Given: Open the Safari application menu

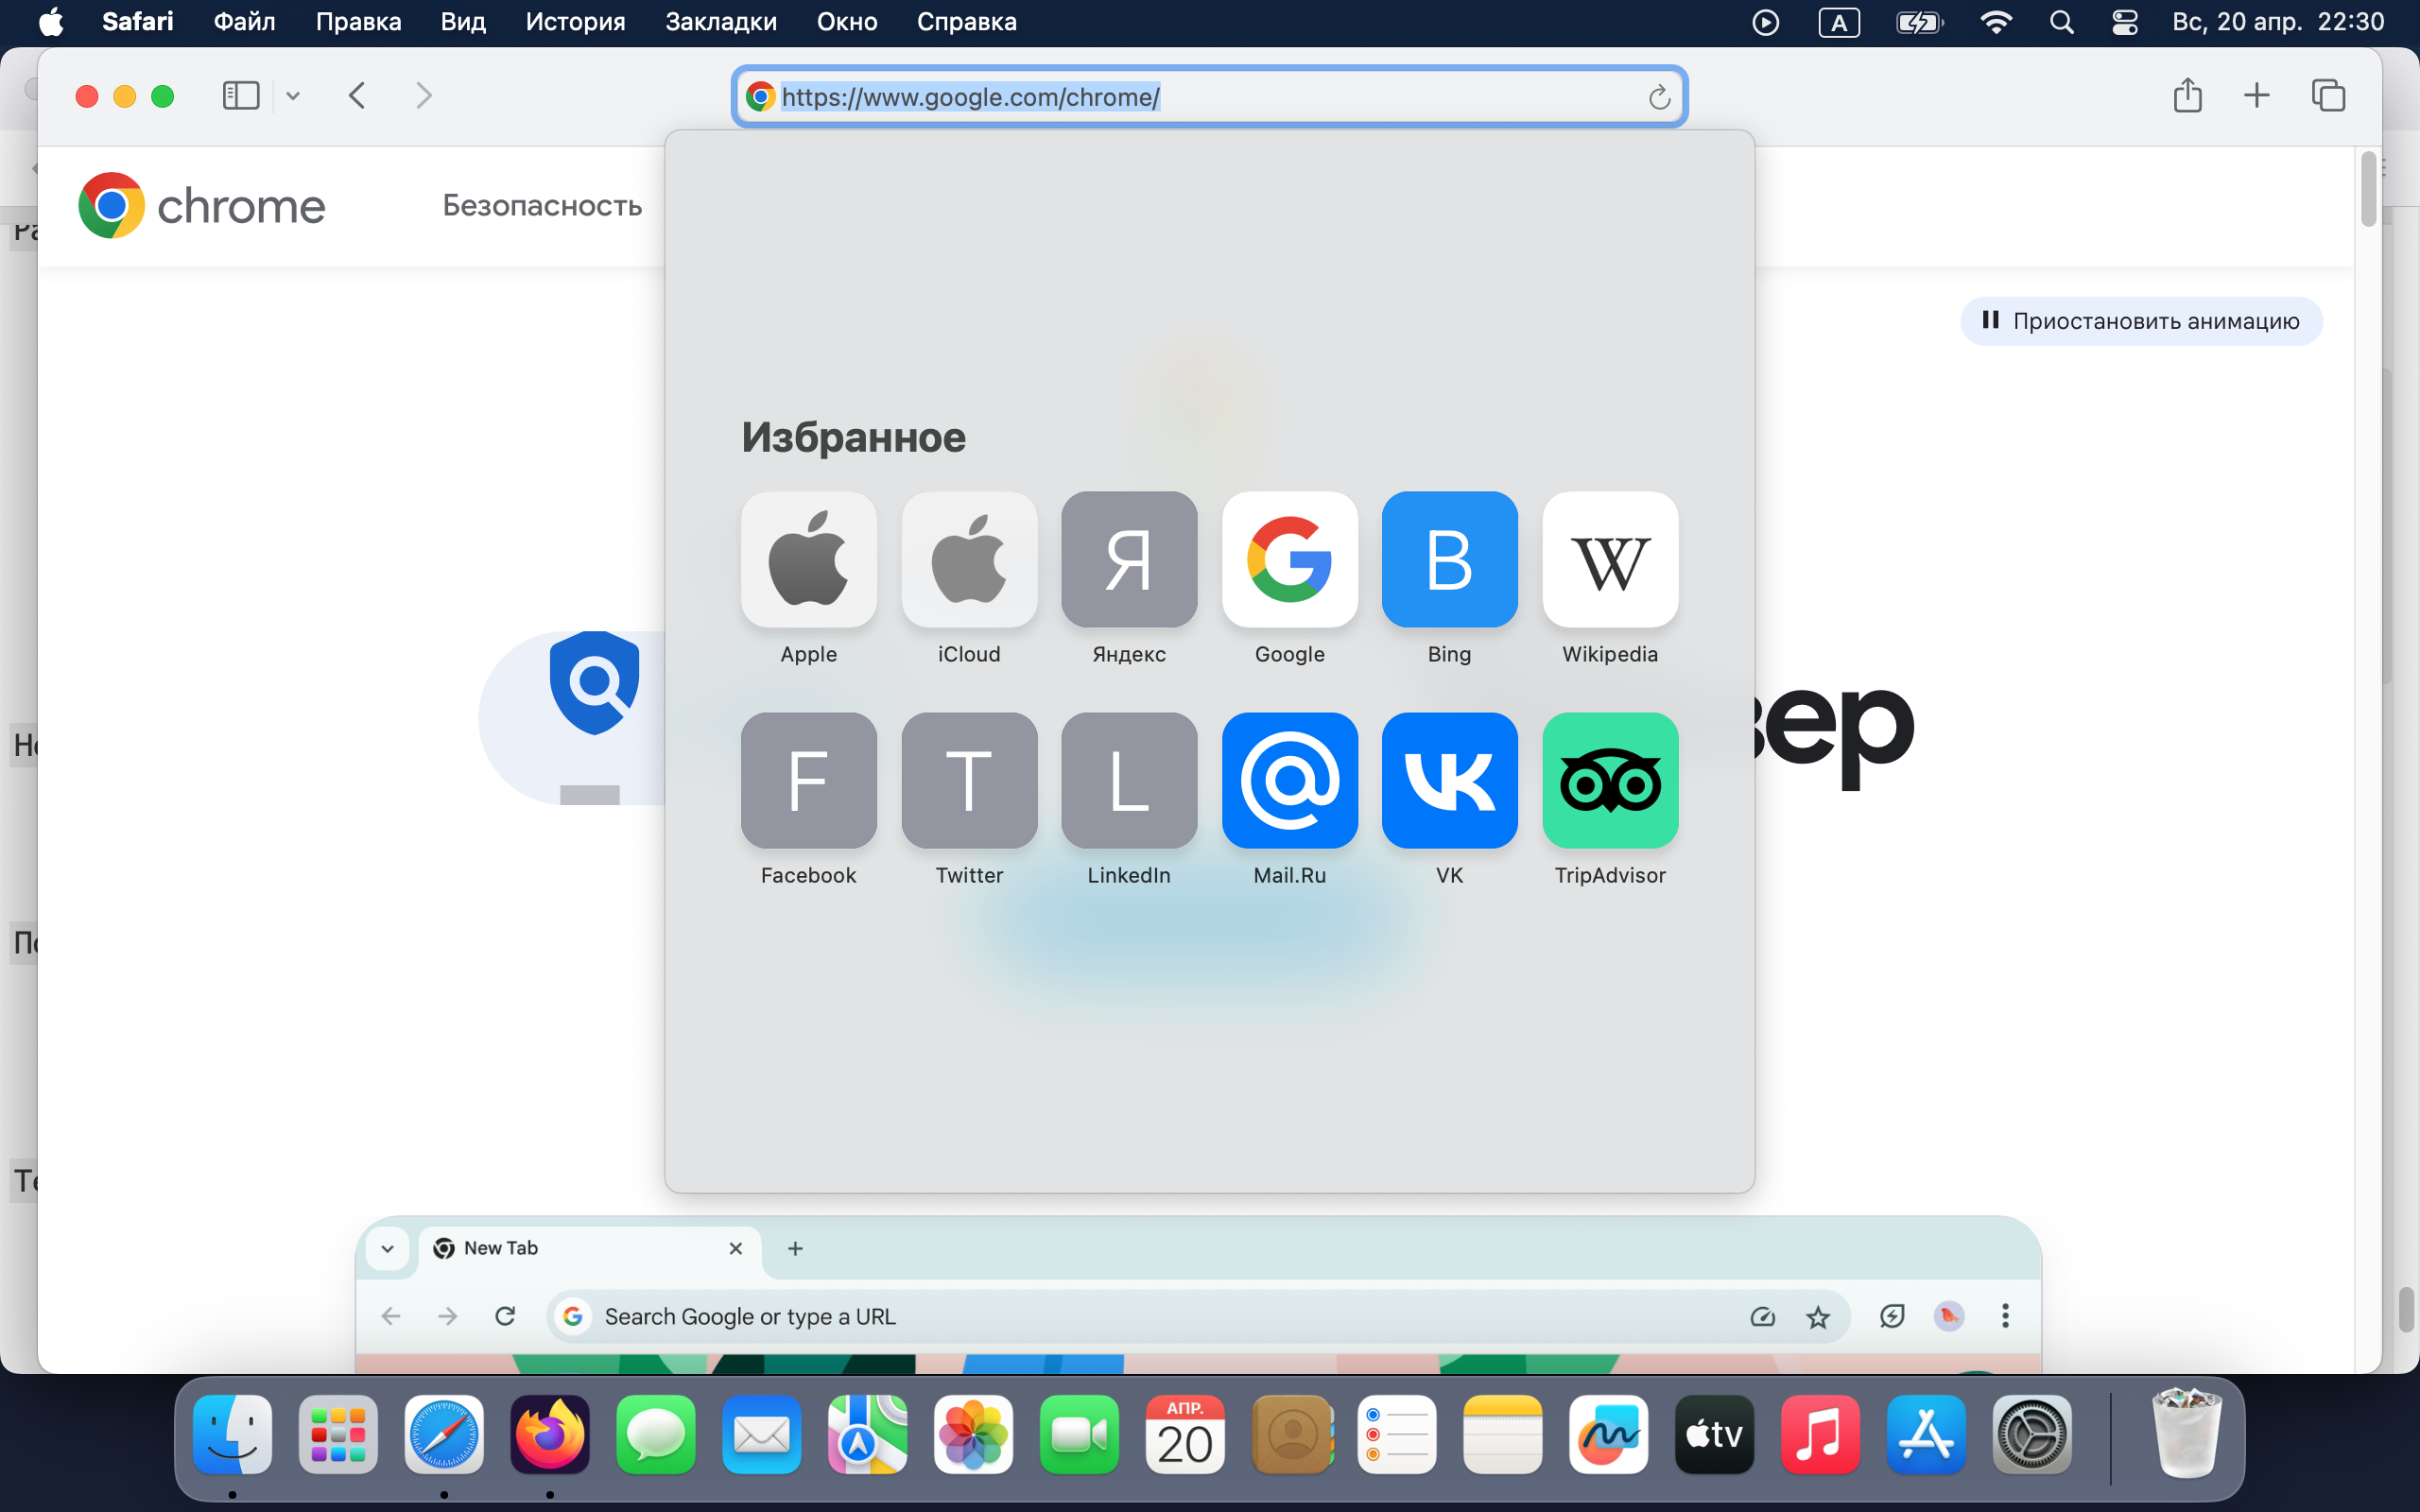Looking at the screenshot, I should coord(137,22).
